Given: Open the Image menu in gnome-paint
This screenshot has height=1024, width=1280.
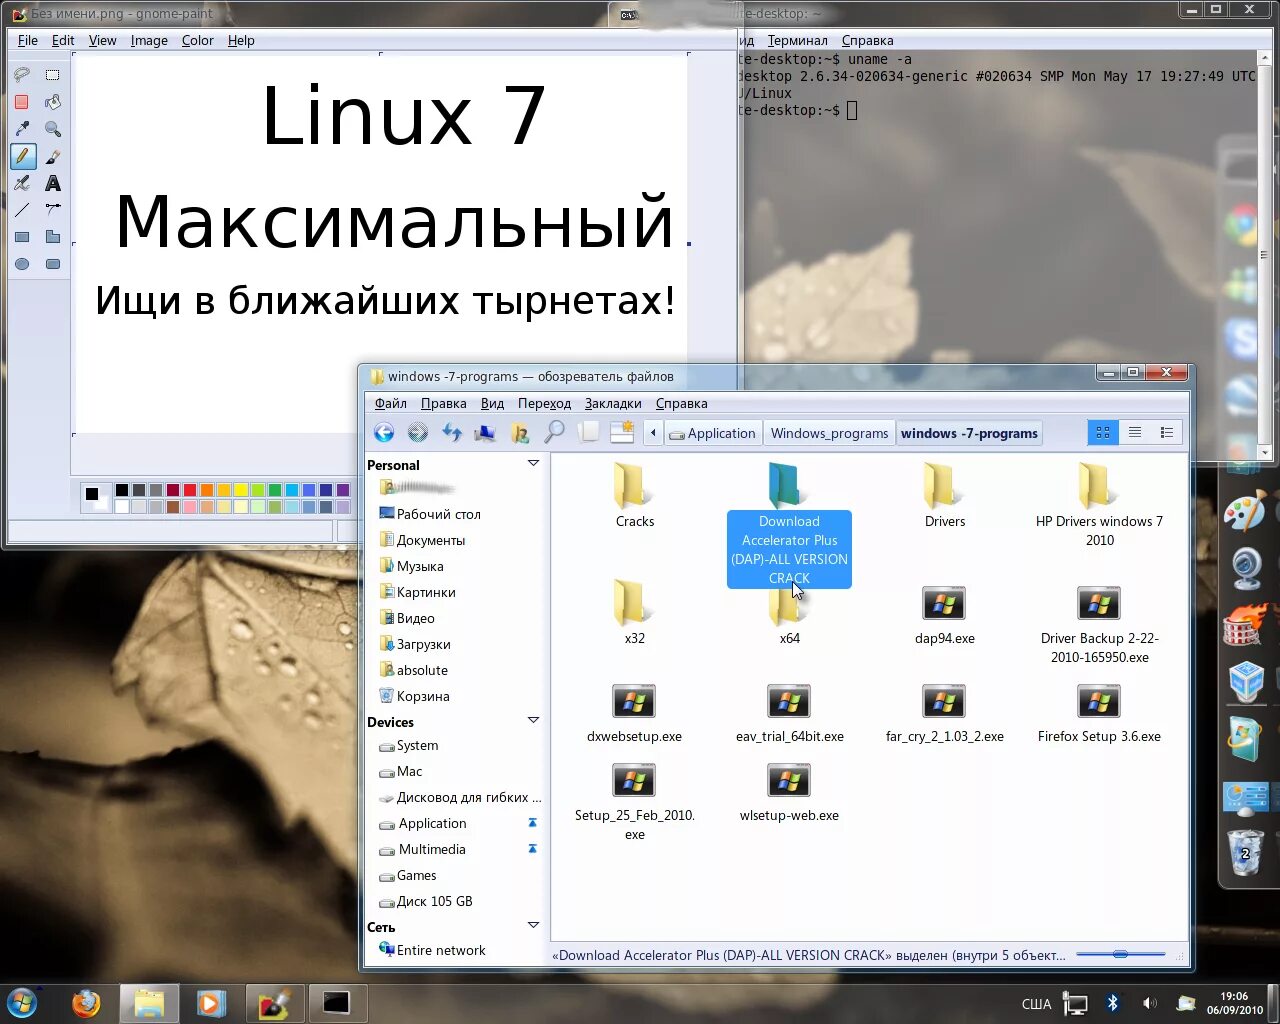Looking at the screenshot, I should click(149, 40).
